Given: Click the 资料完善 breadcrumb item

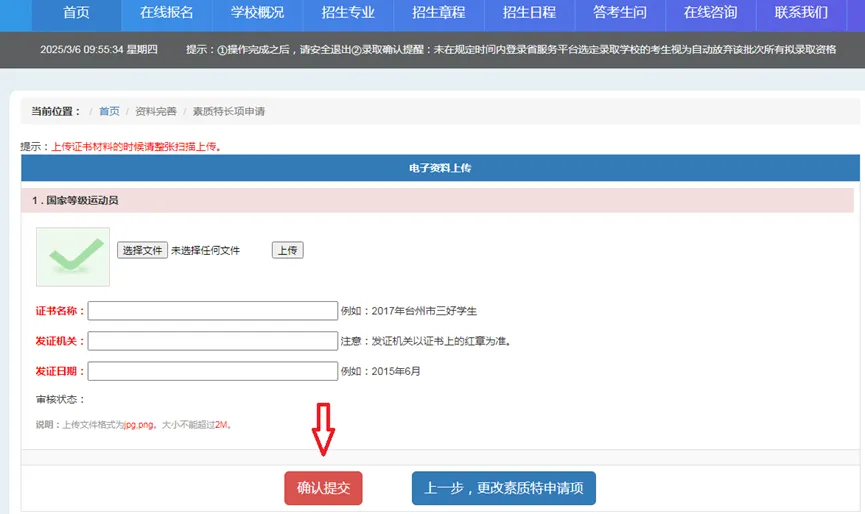Looking at the screenshot, I should point(155,112).
